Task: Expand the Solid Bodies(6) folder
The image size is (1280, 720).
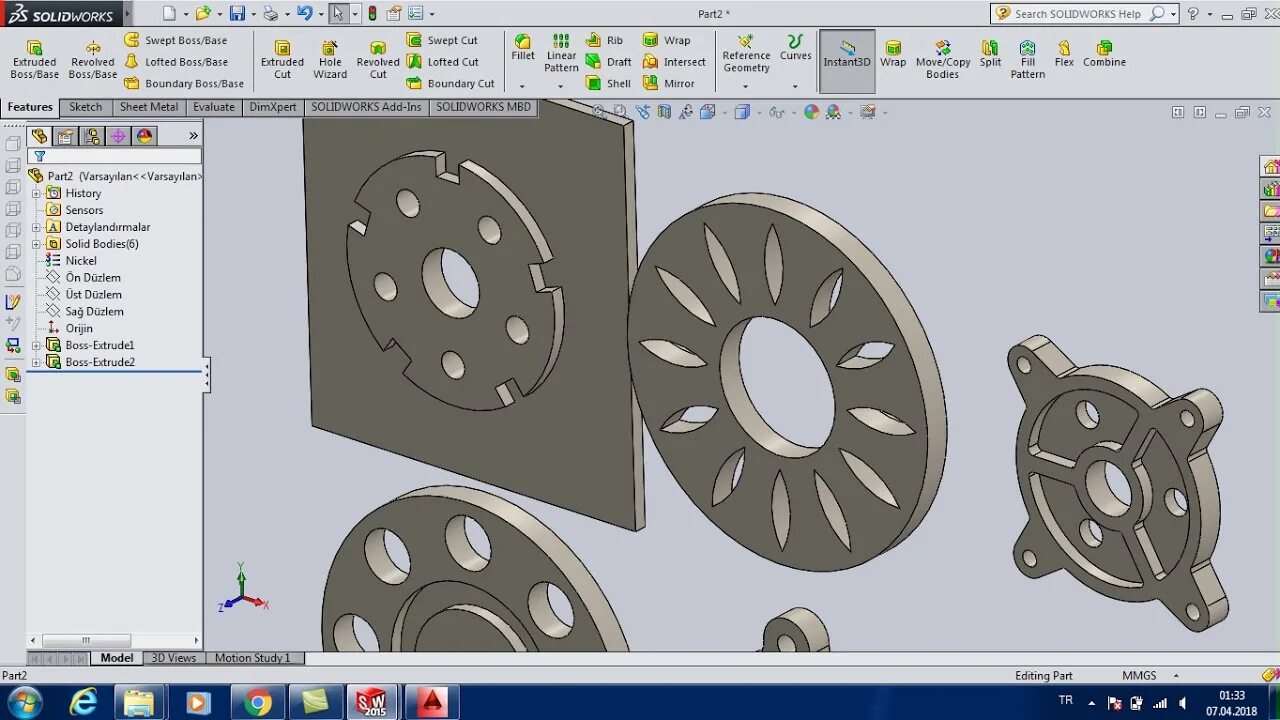Action: [36, 243]
